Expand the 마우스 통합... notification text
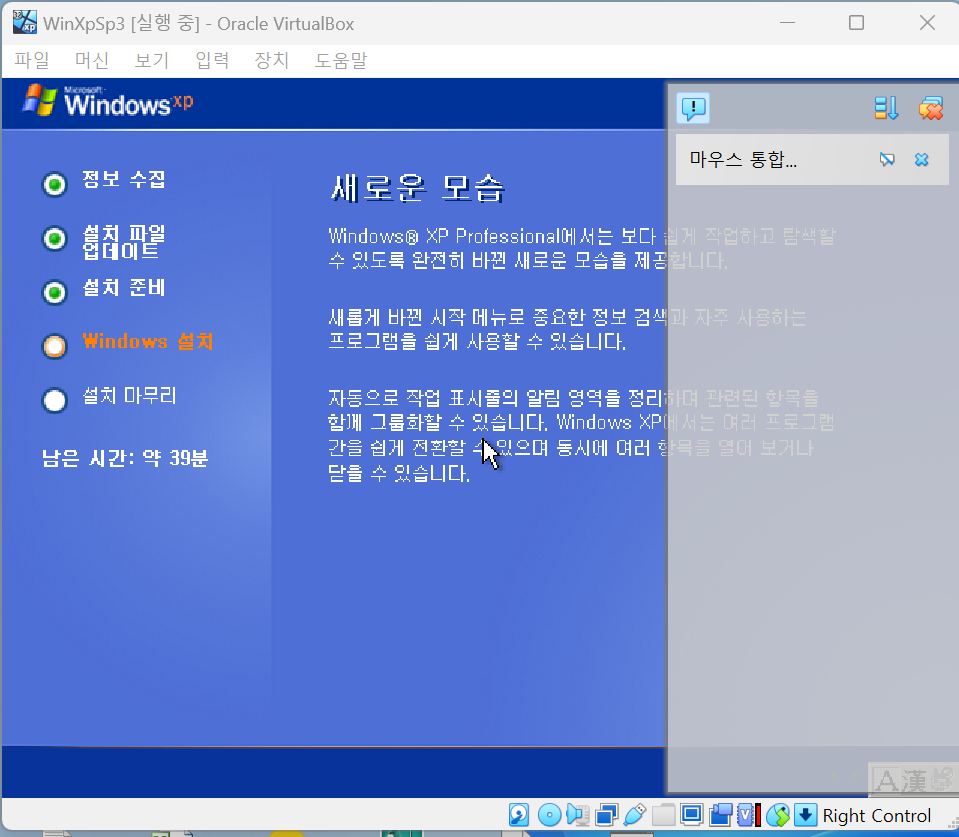The width and height of the screenshot is (959, 837). [x=743, y=160]
